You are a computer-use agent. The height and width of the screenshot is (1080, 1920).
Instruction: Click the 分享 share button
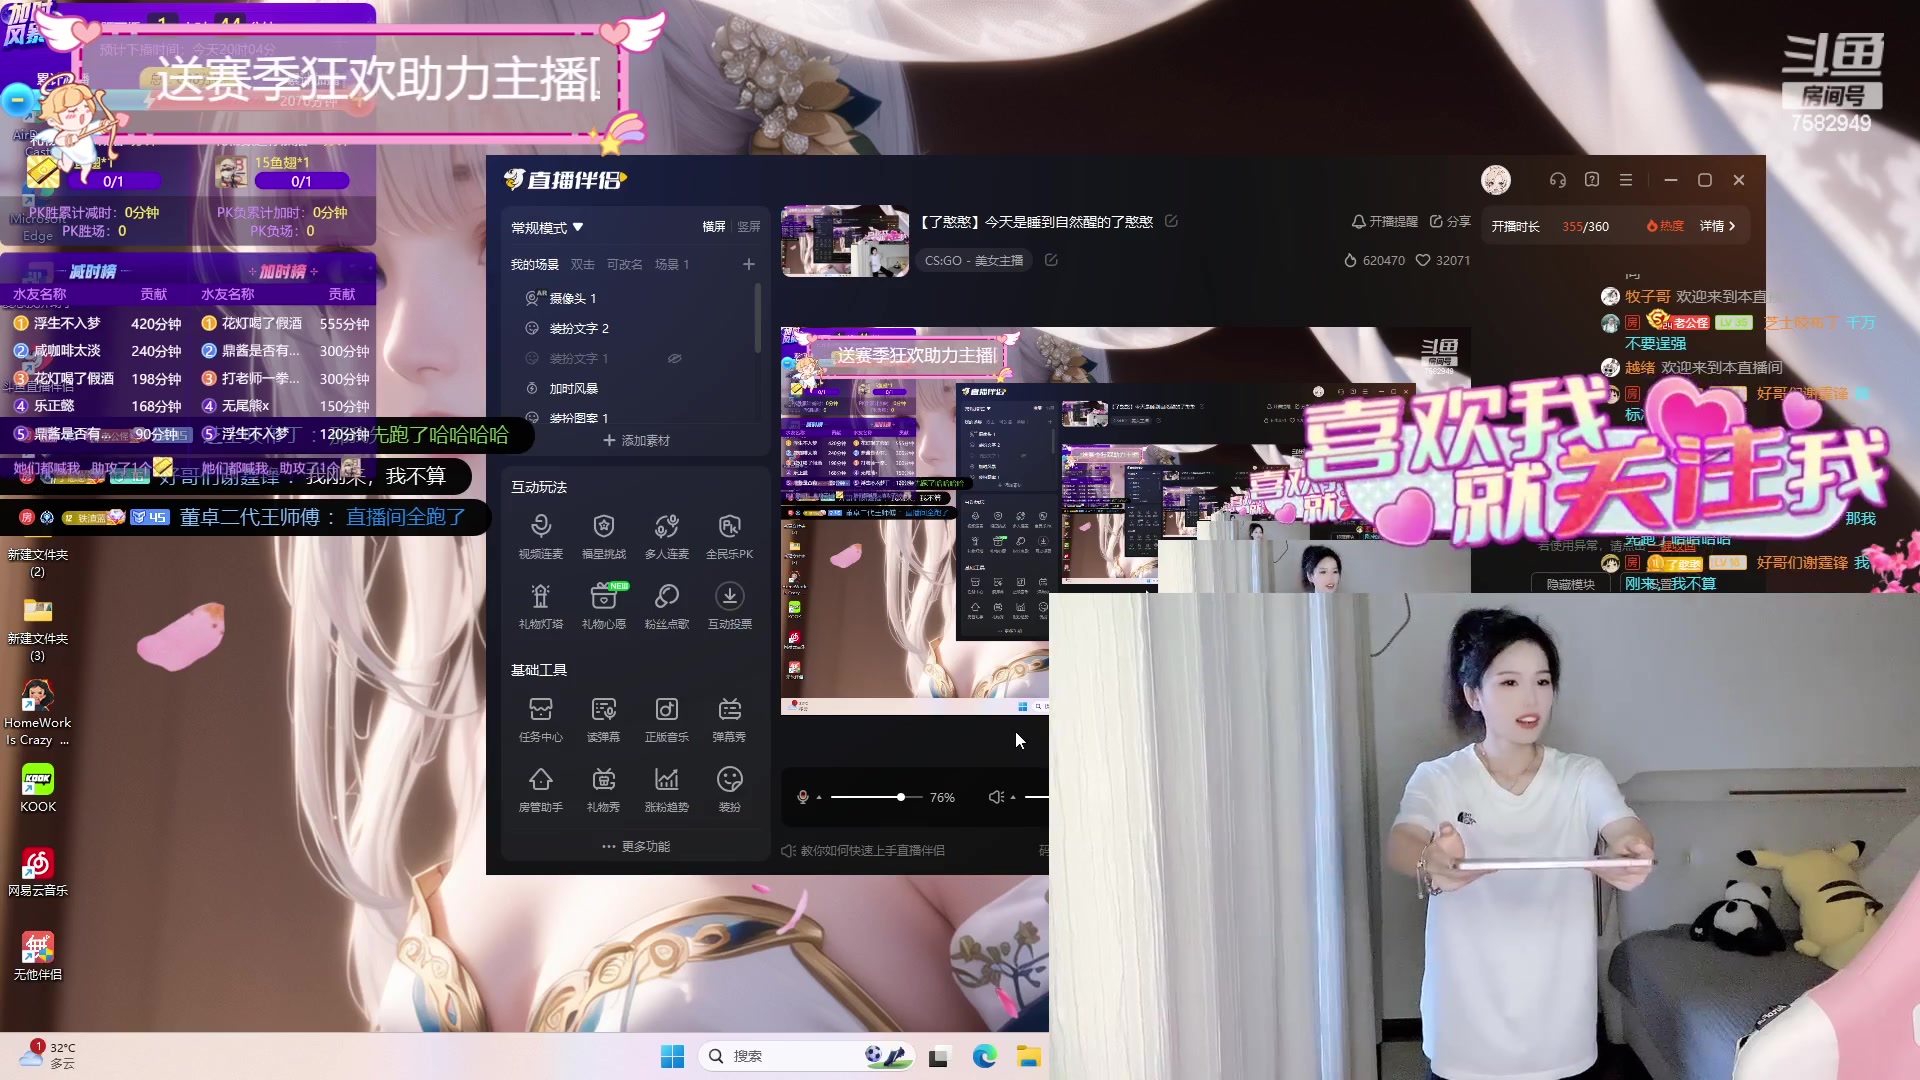(1450, 222)
